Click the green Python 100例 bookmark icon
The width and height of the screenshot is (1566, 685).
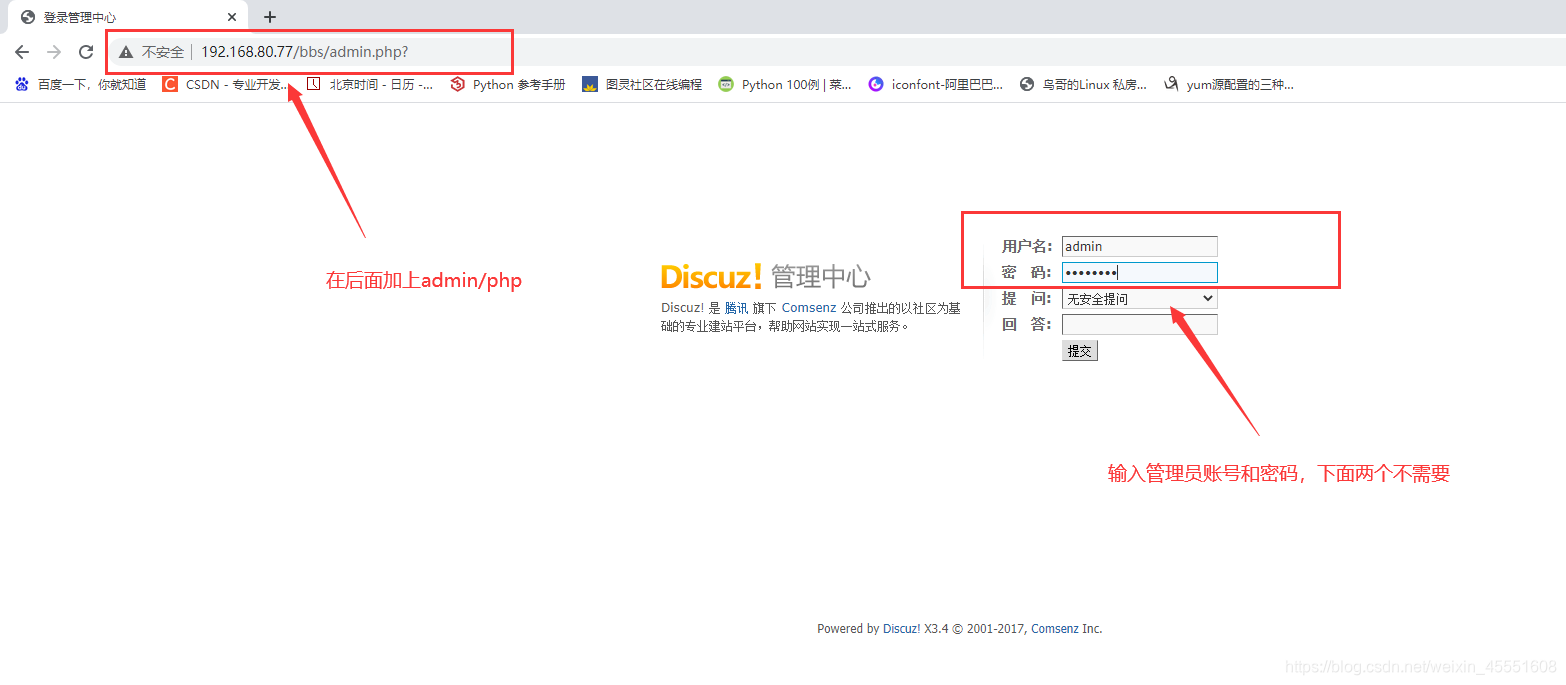coord(726,85)
